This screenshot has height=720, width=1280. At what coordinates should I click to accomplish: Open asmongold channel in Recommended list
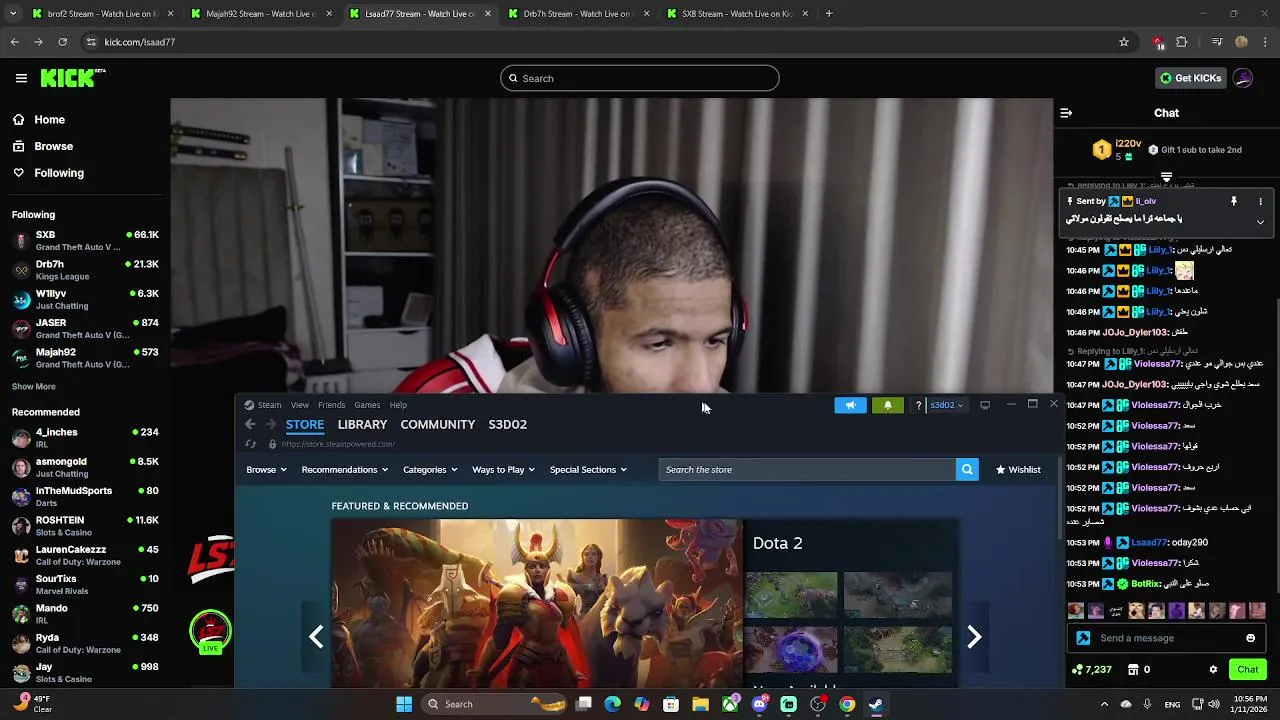tap(85, 467)
